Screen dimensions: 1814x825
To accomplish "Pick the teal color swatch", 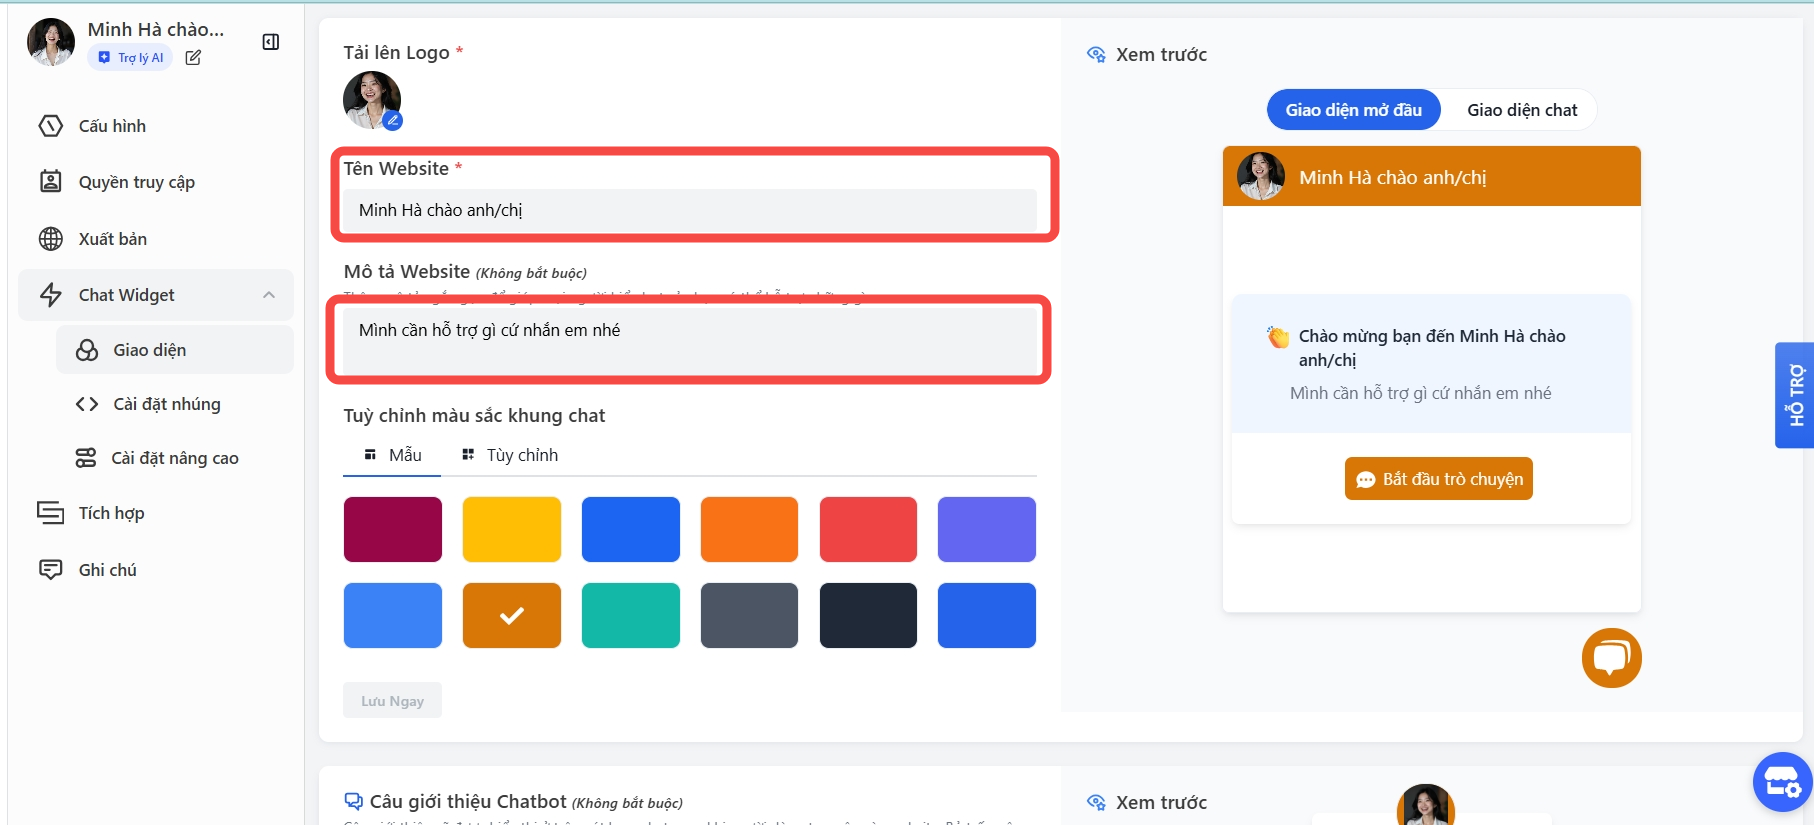I will tap(630, 616).
